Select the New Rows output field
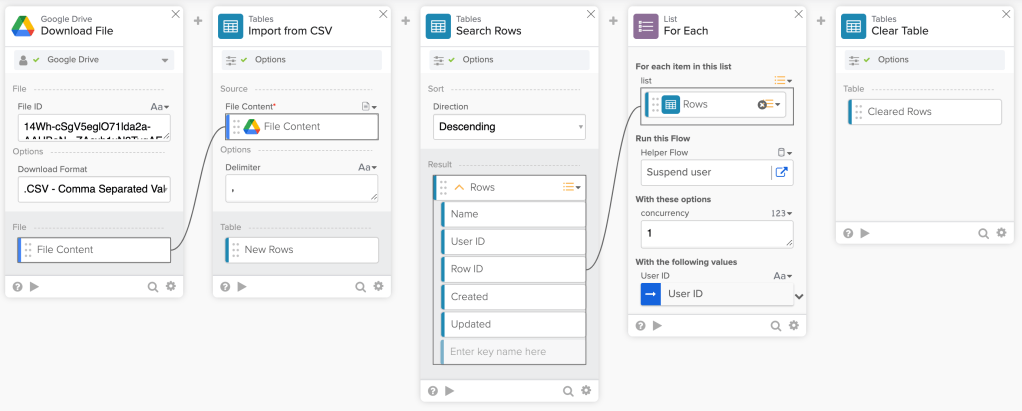 [302, 250]
